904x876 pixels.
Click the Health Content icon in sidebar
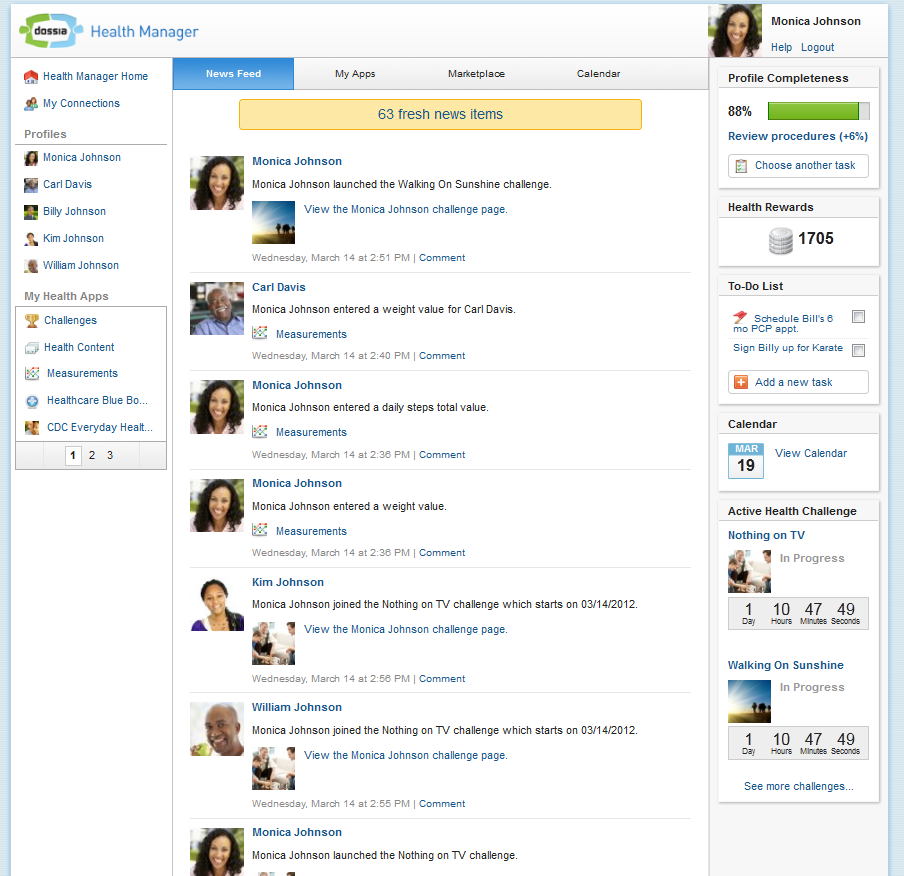pyautogui.click(x=32, y=348)
